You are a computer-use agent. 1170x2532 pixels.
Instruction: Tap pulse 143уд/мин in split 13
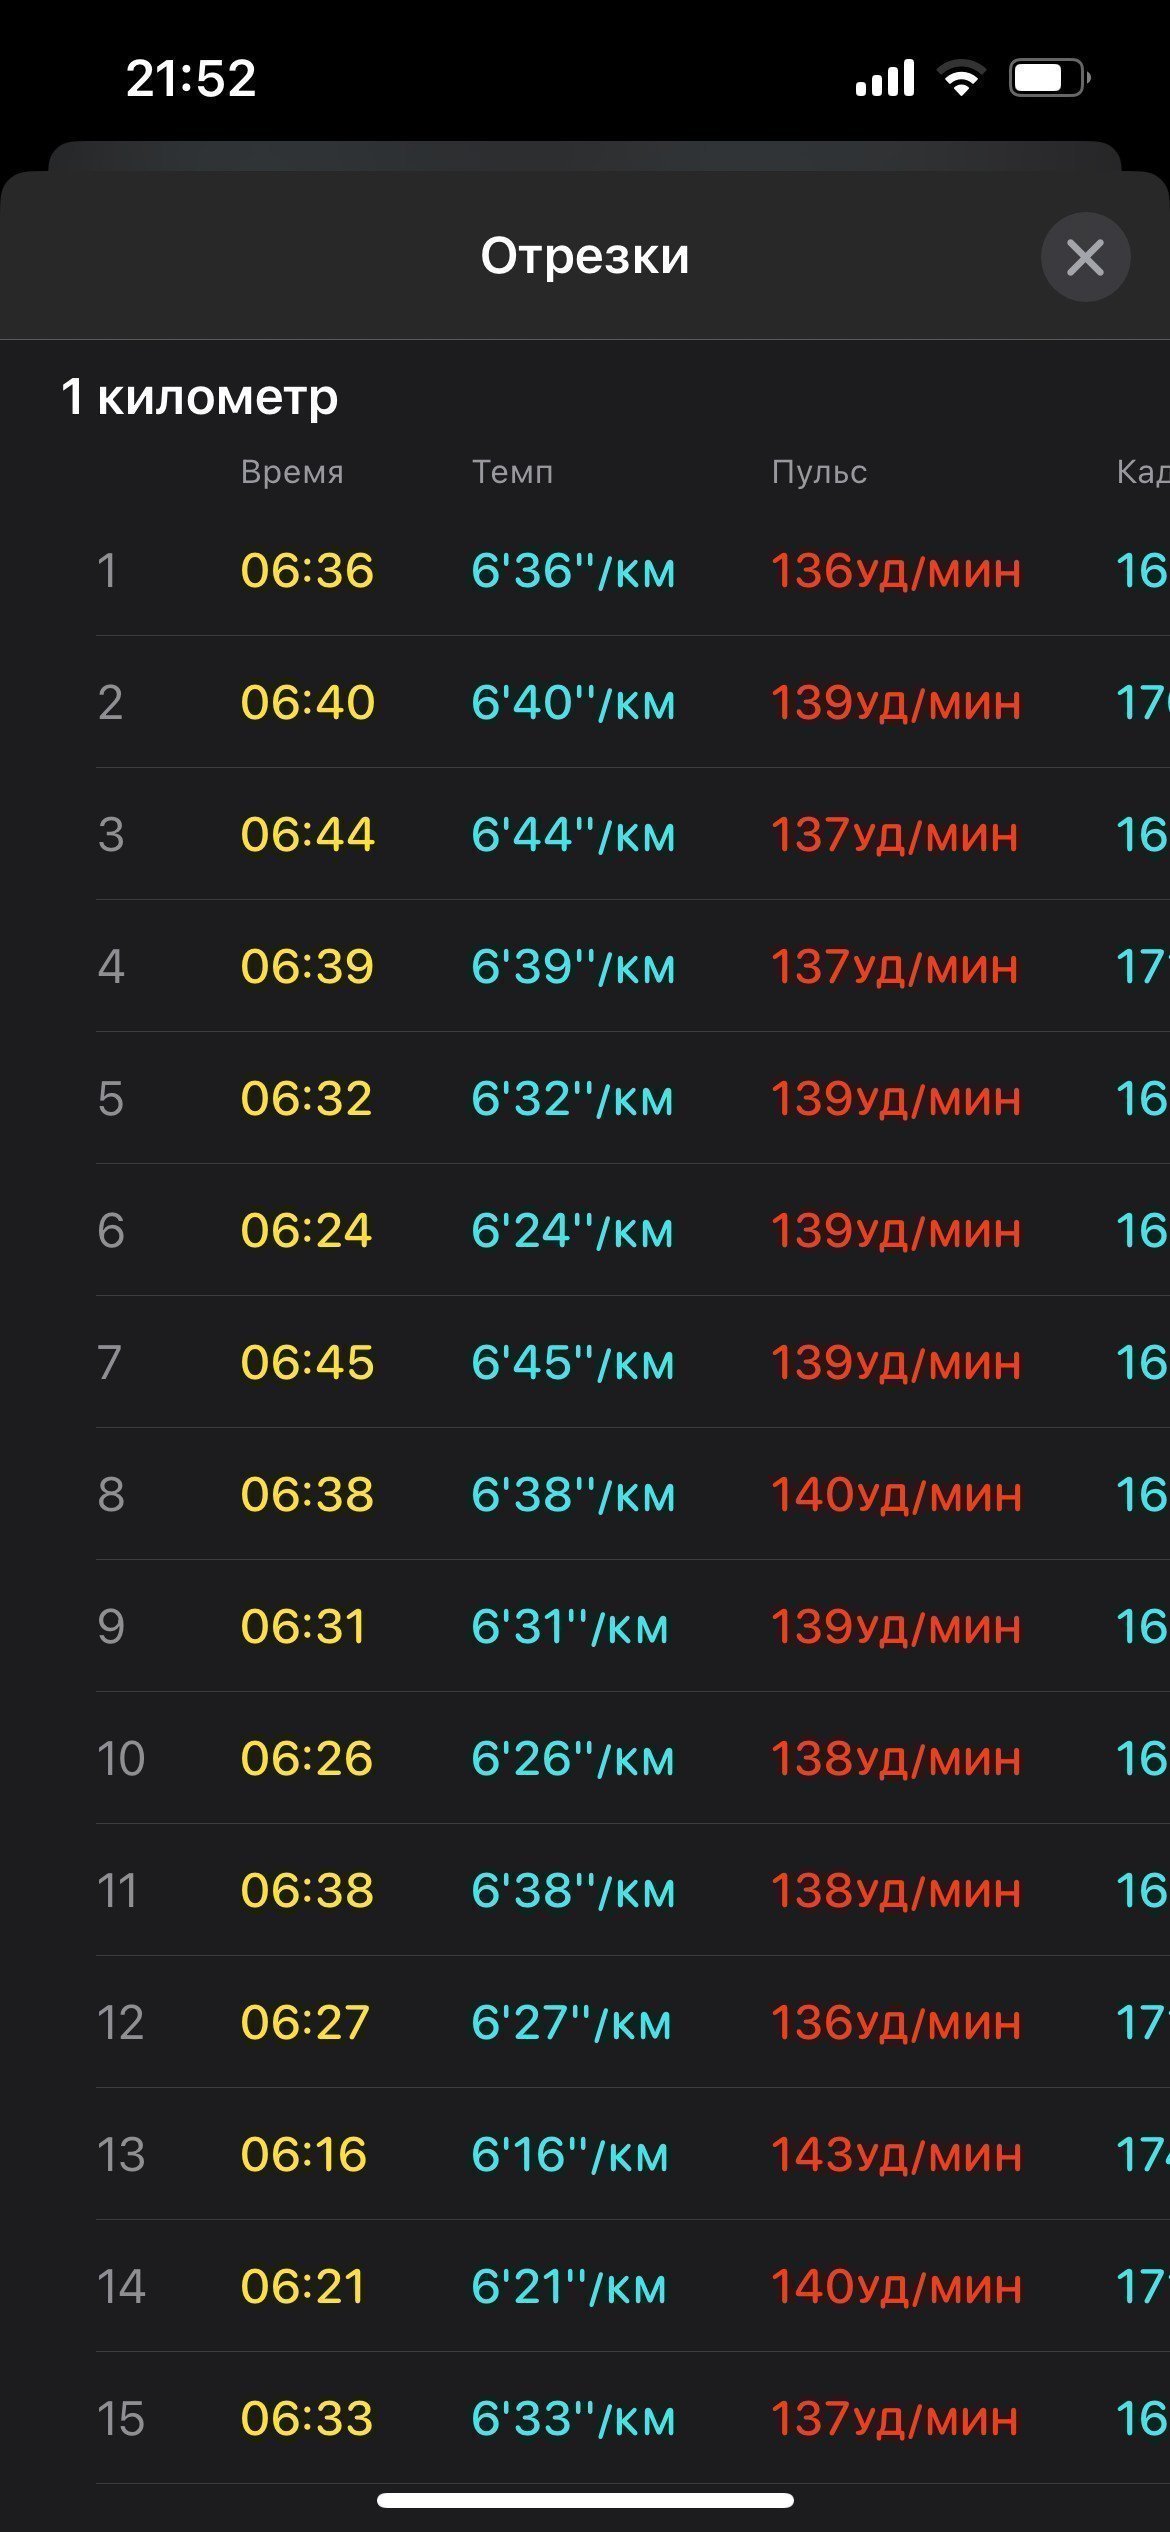[896, 2155]
